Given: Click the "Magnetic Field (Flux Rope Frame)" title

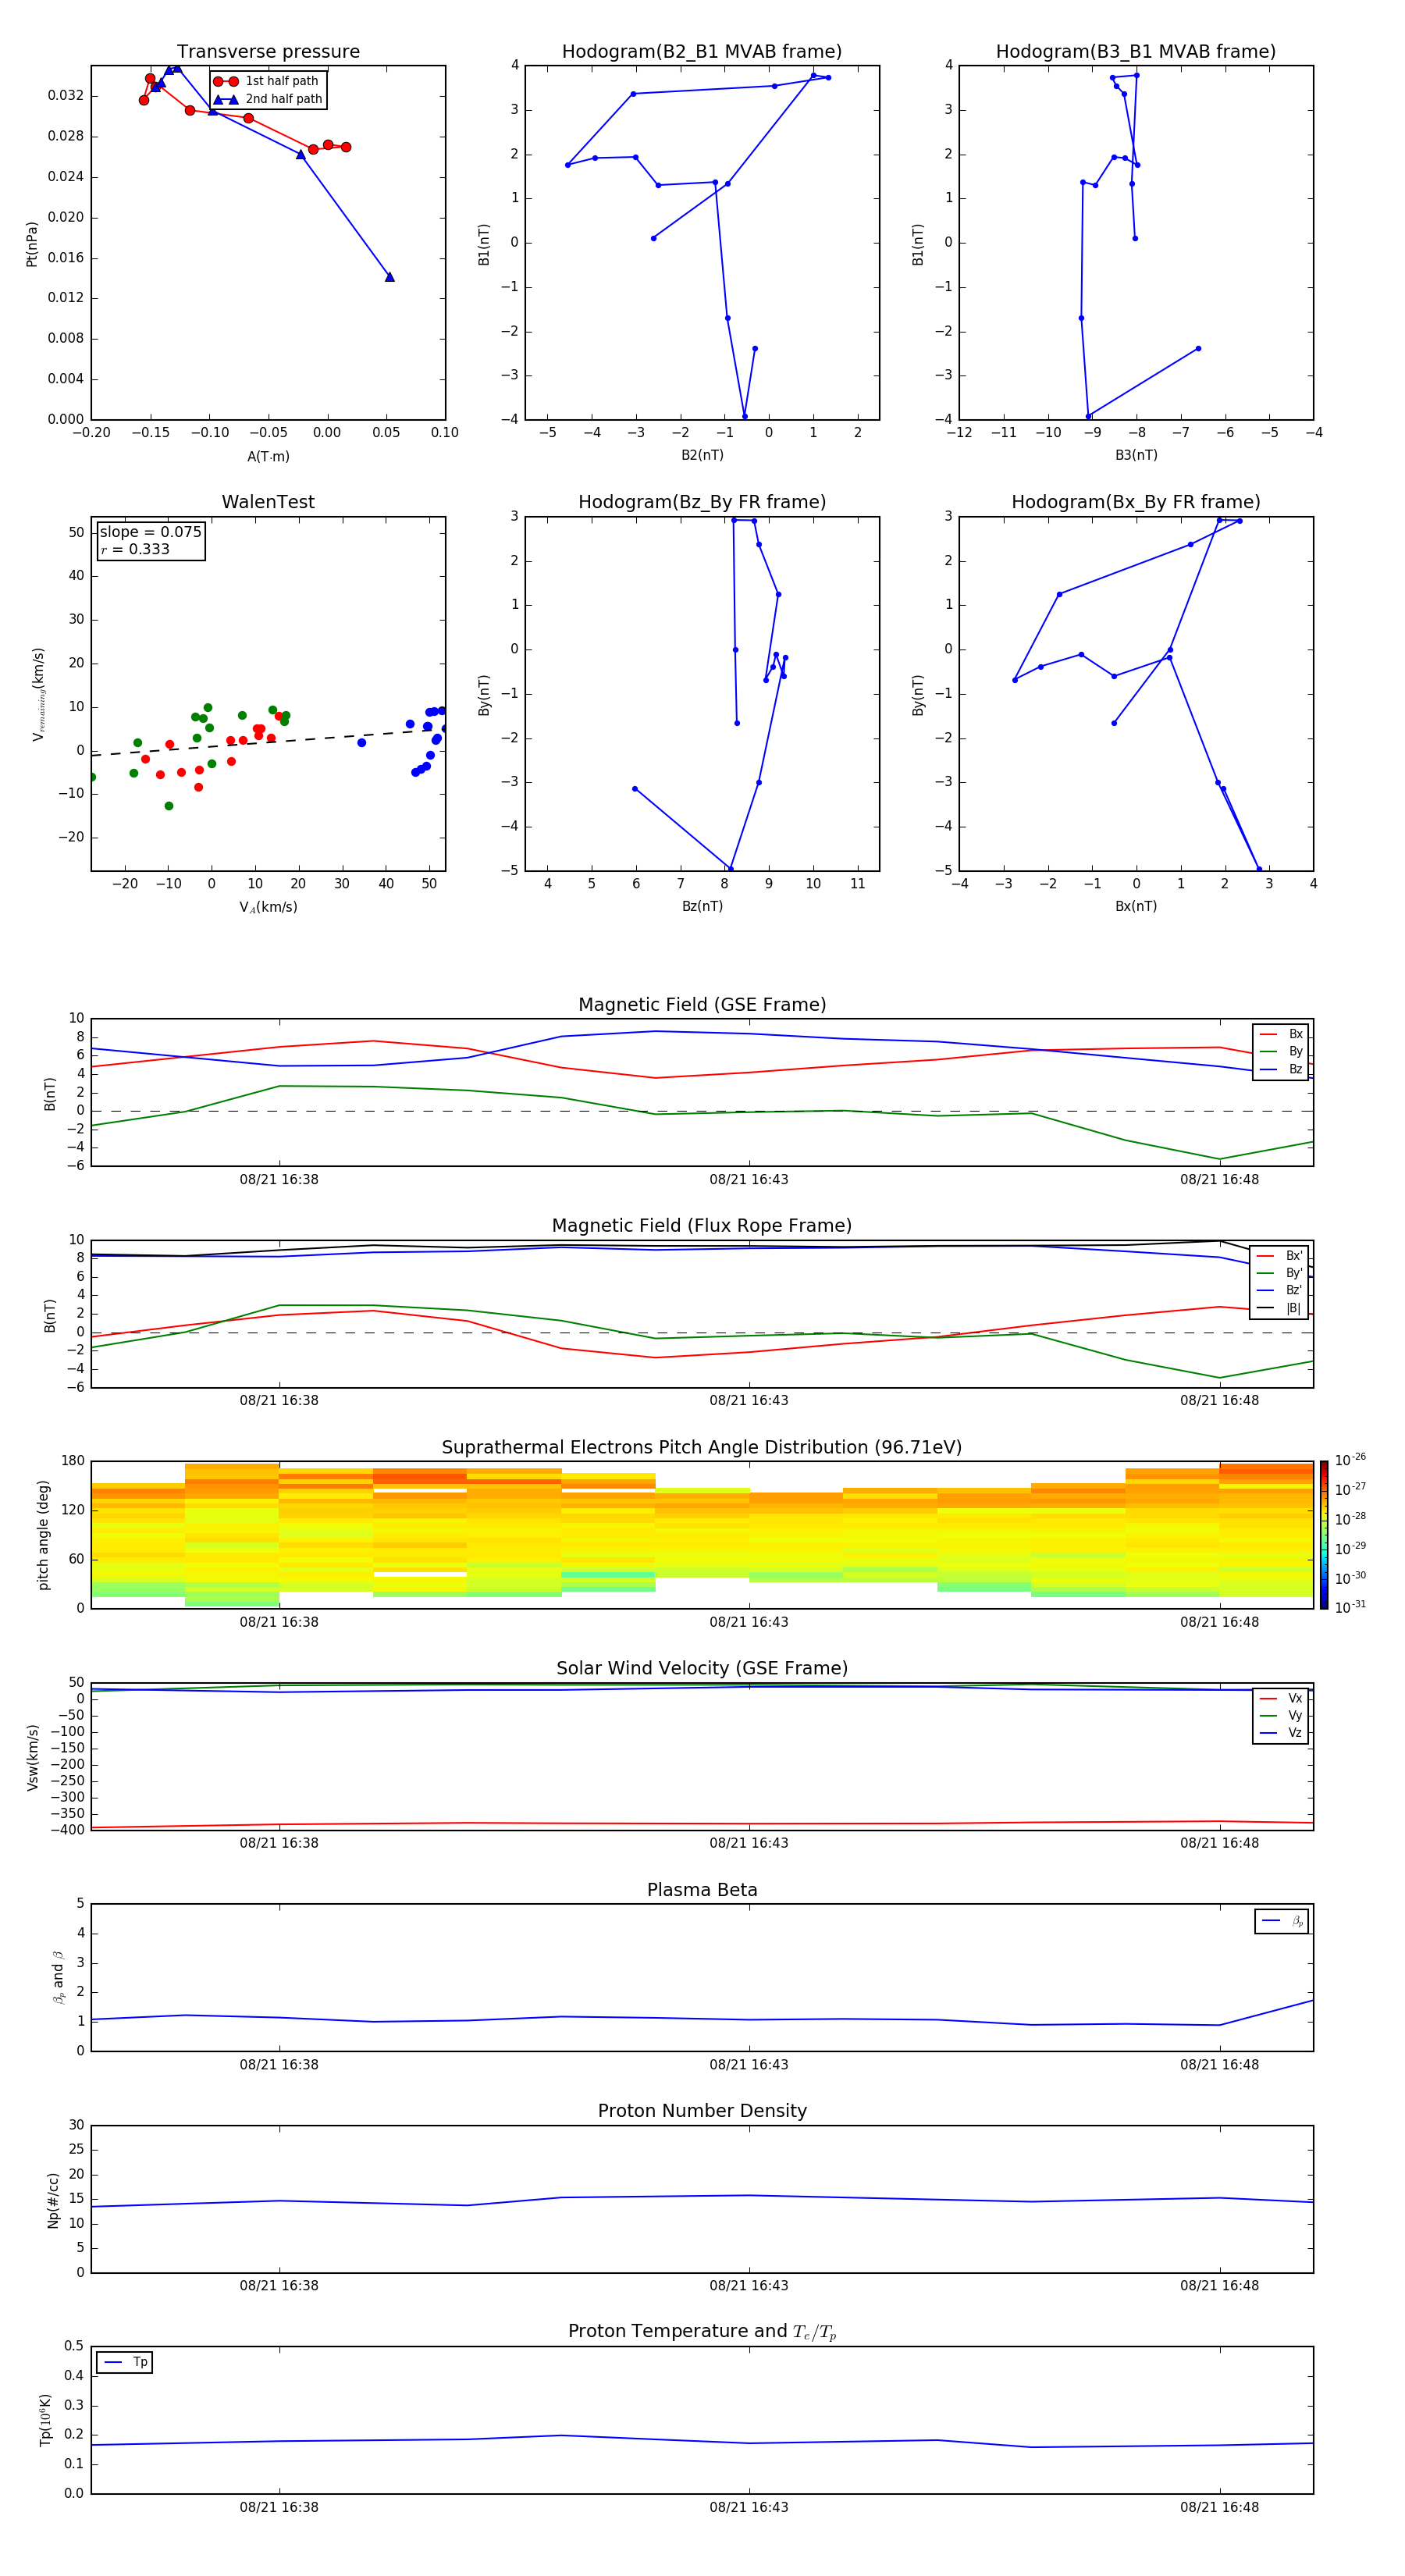Looking at the screenshot, I should [702, 1226].
